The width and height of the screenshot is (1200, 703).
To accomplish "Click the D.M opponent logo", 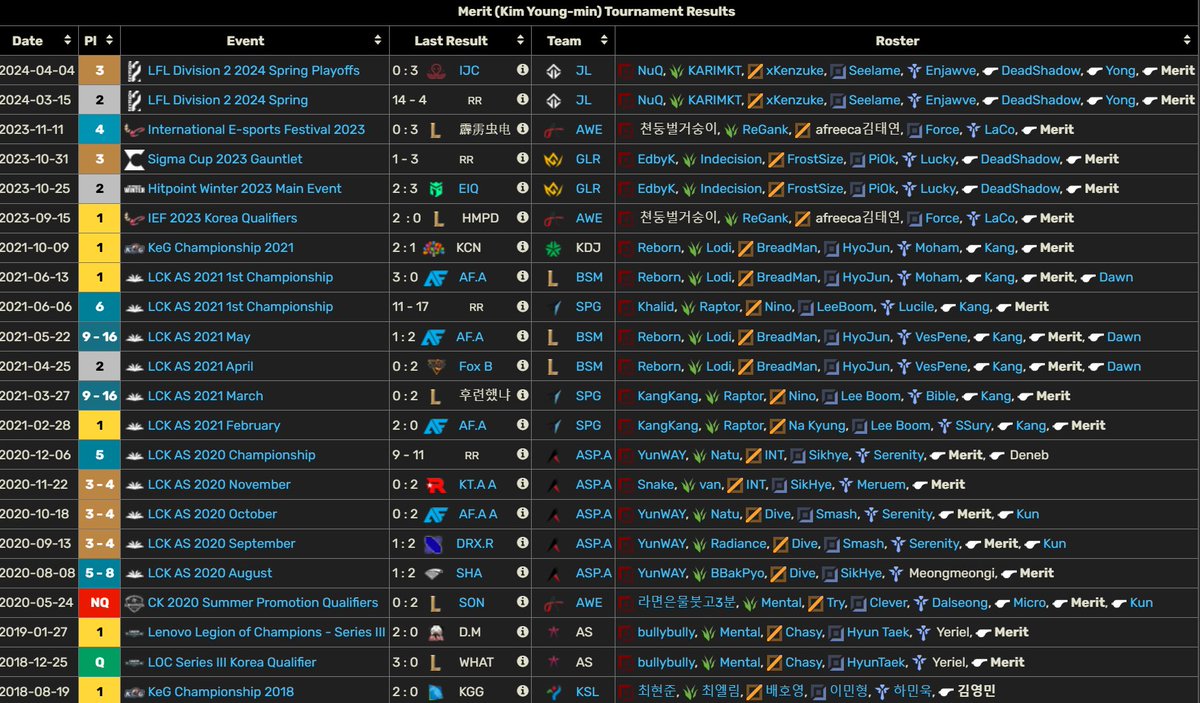I will point(435,633).
